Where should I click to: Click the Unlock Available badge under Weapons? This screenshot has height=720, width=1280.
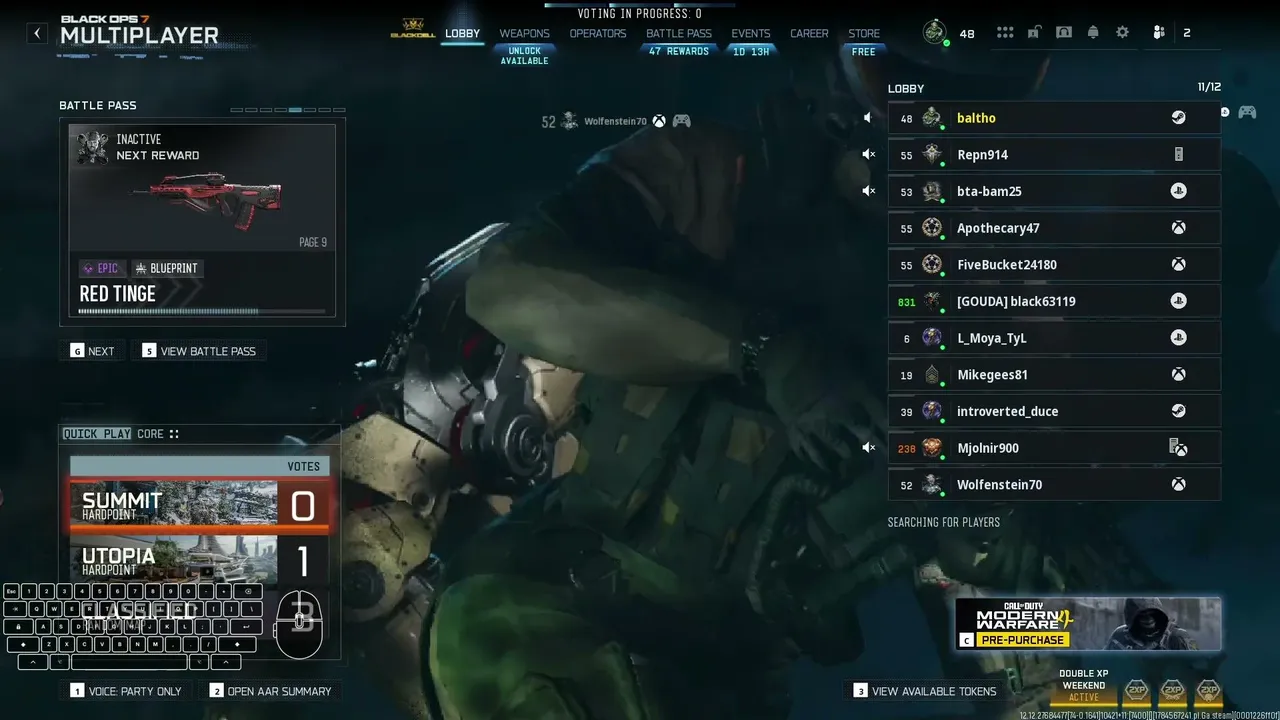[525, 56]
